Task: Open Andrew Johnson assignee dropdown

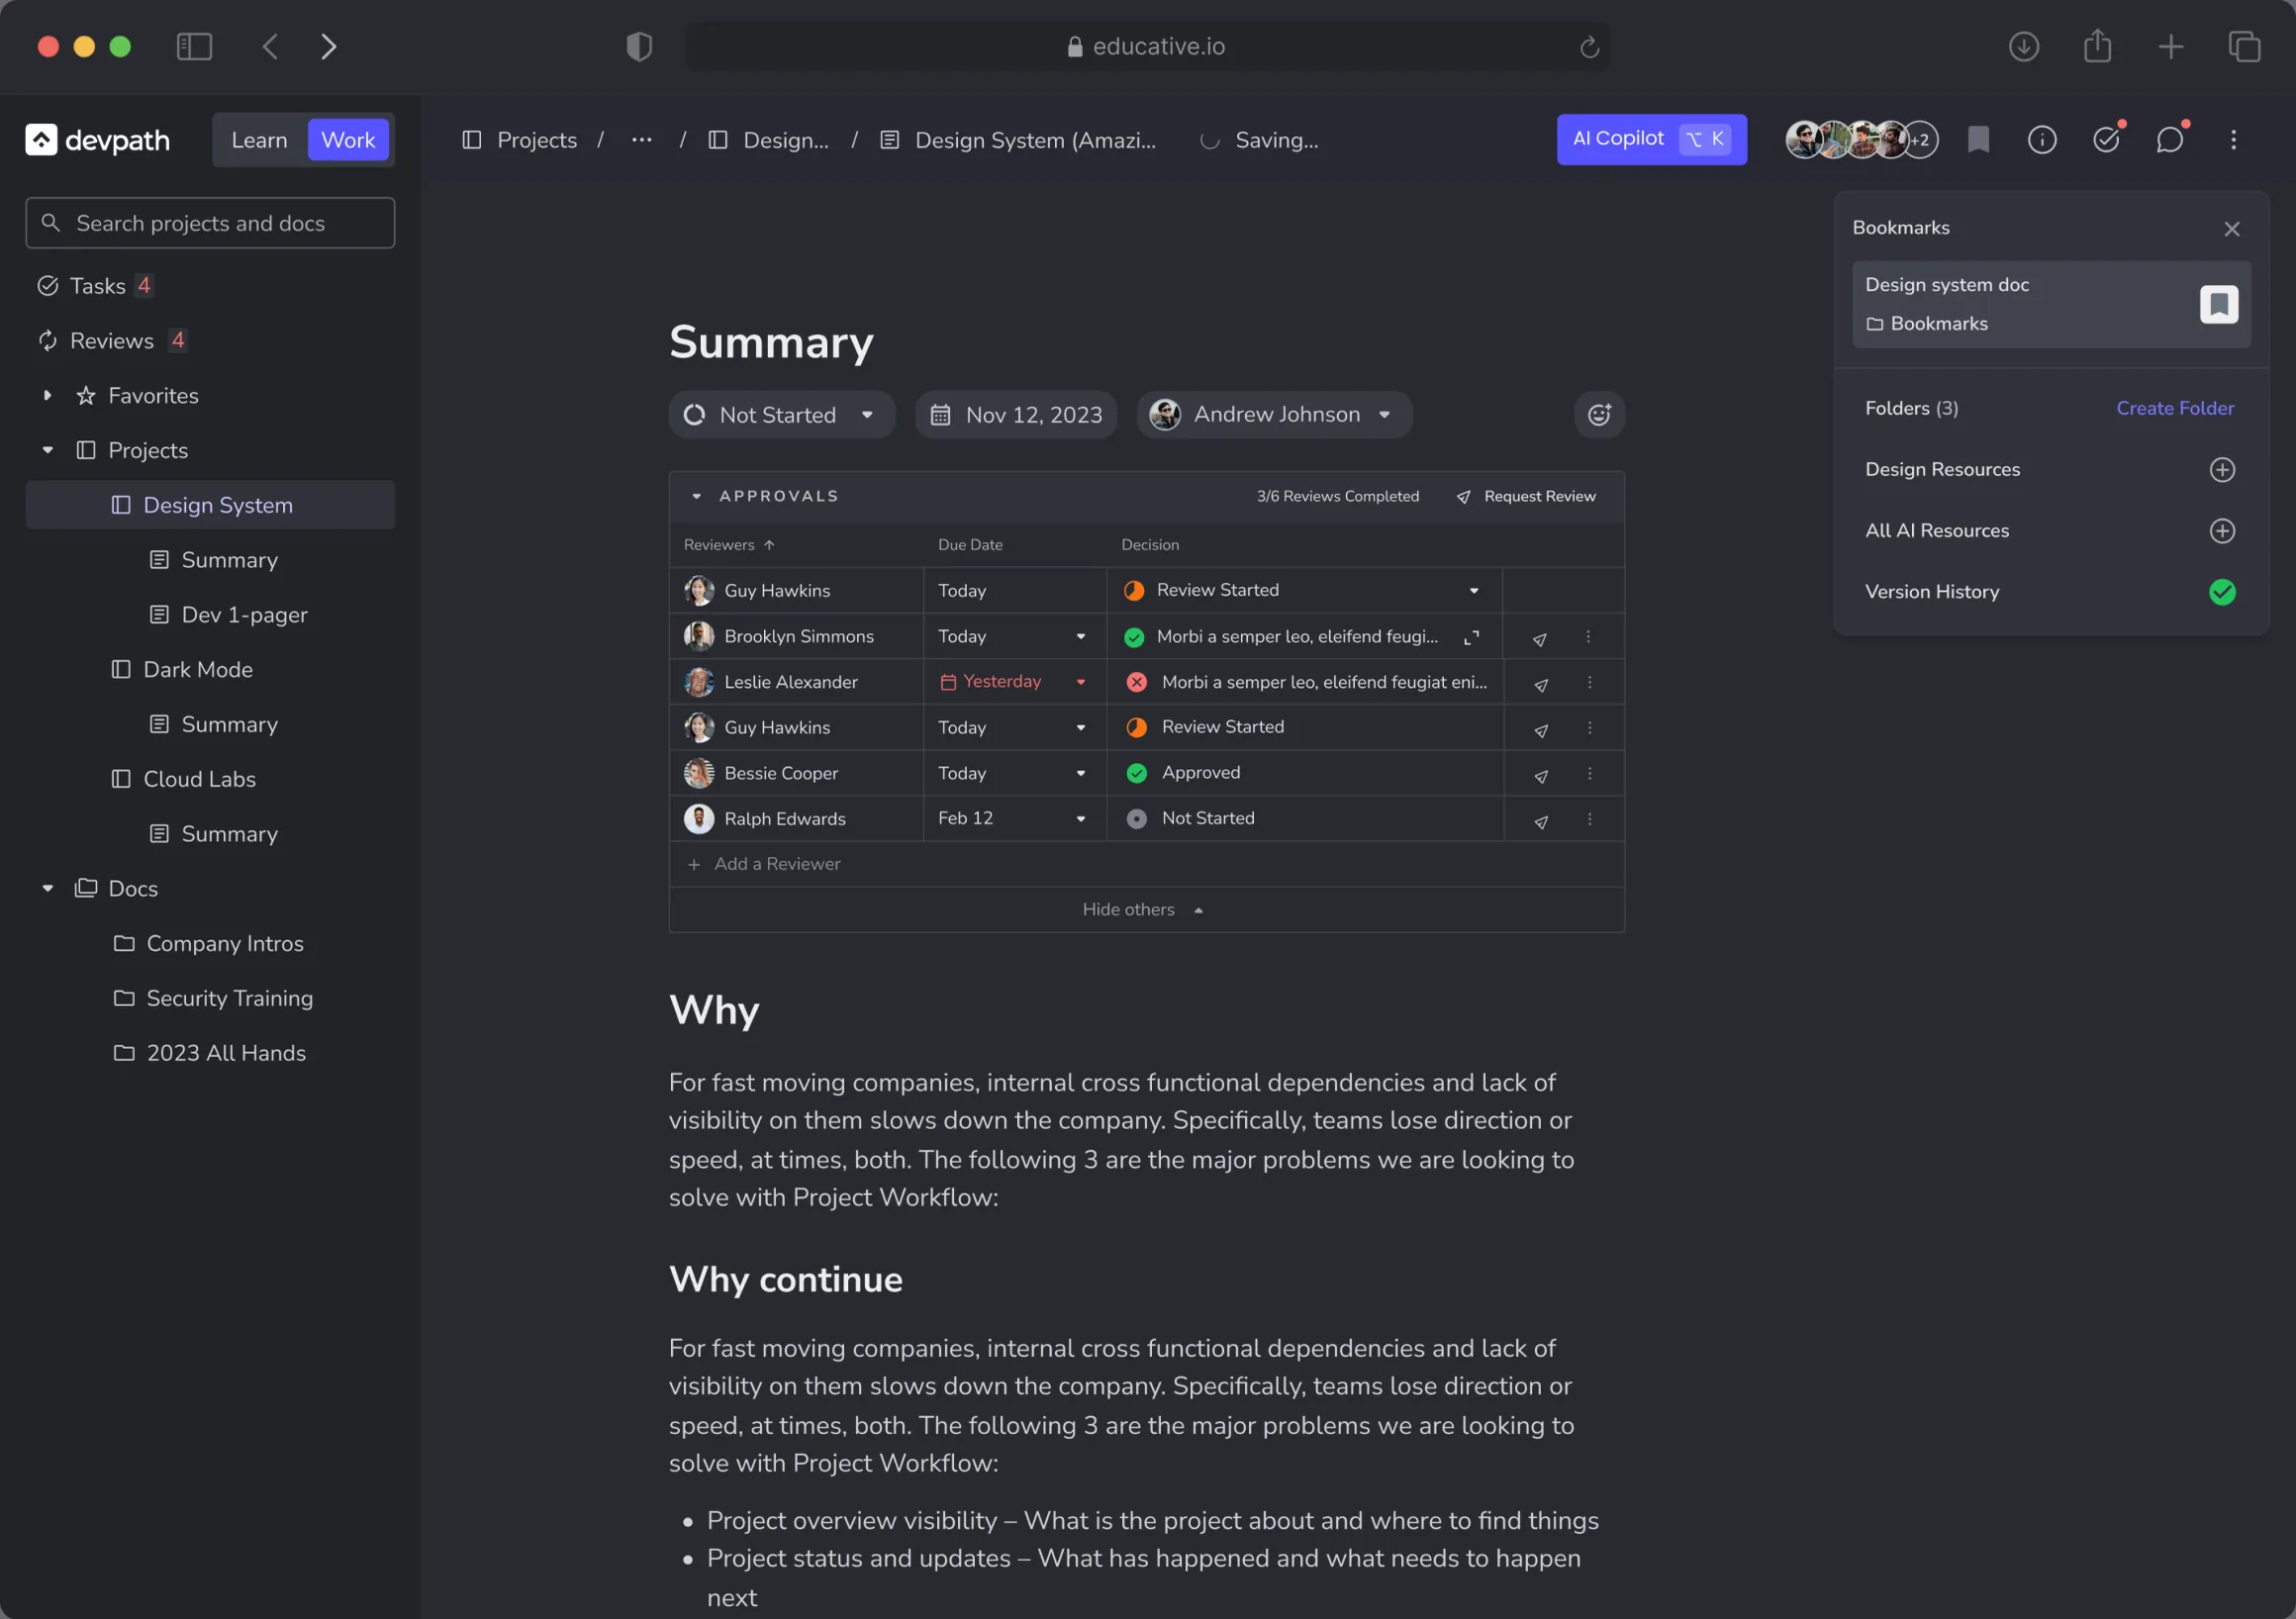Action: 1274,415
